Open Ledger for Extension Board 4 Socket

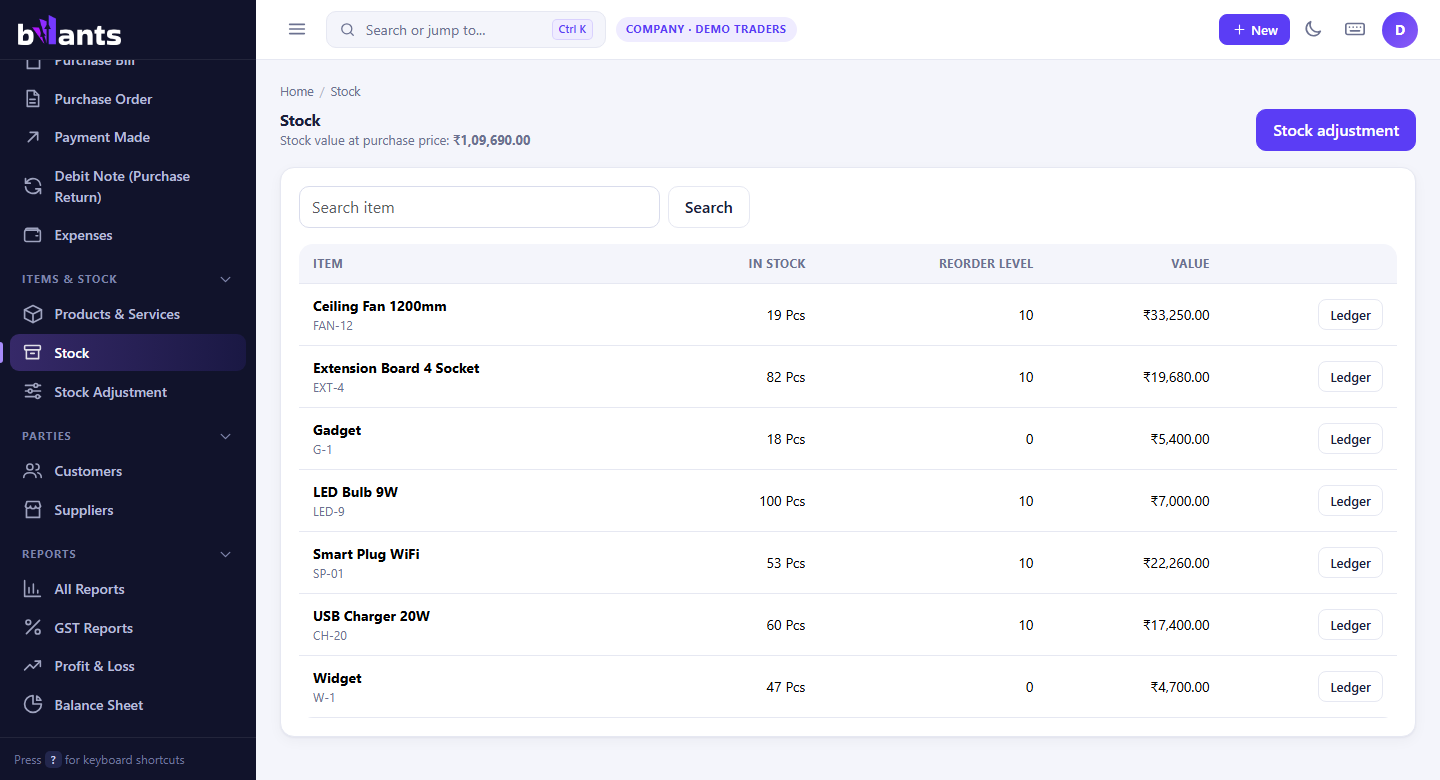click(1350, 377)
